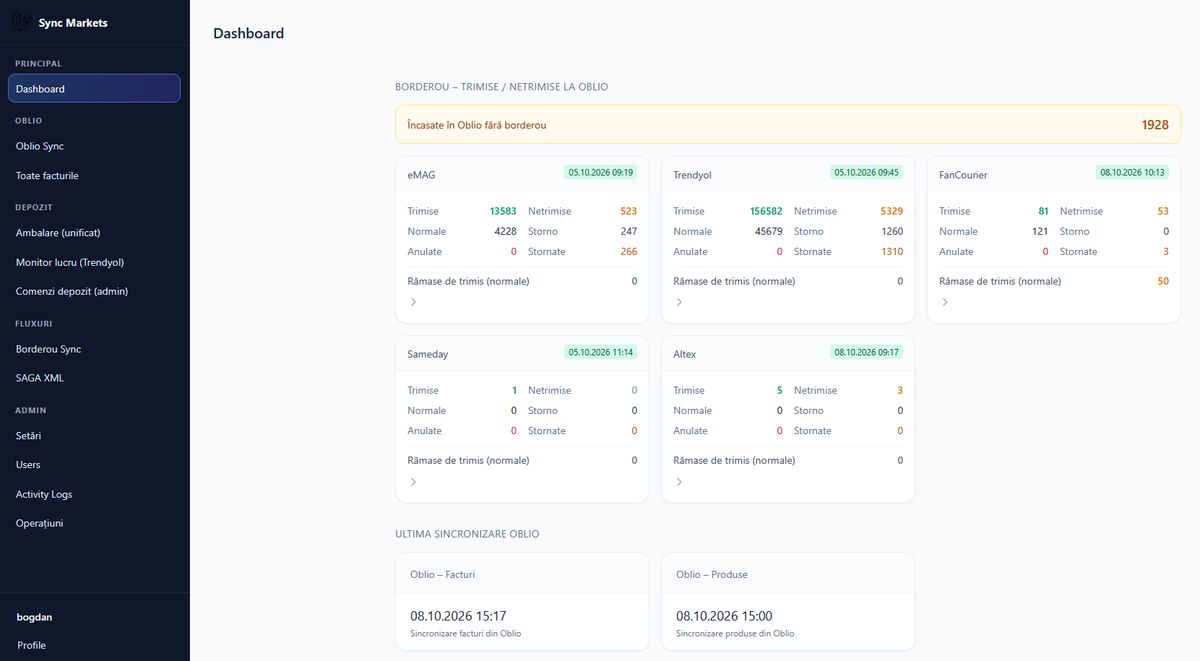Open the Dashboard sidebar item
1200x661 pixels.
(x=94, y=88)
